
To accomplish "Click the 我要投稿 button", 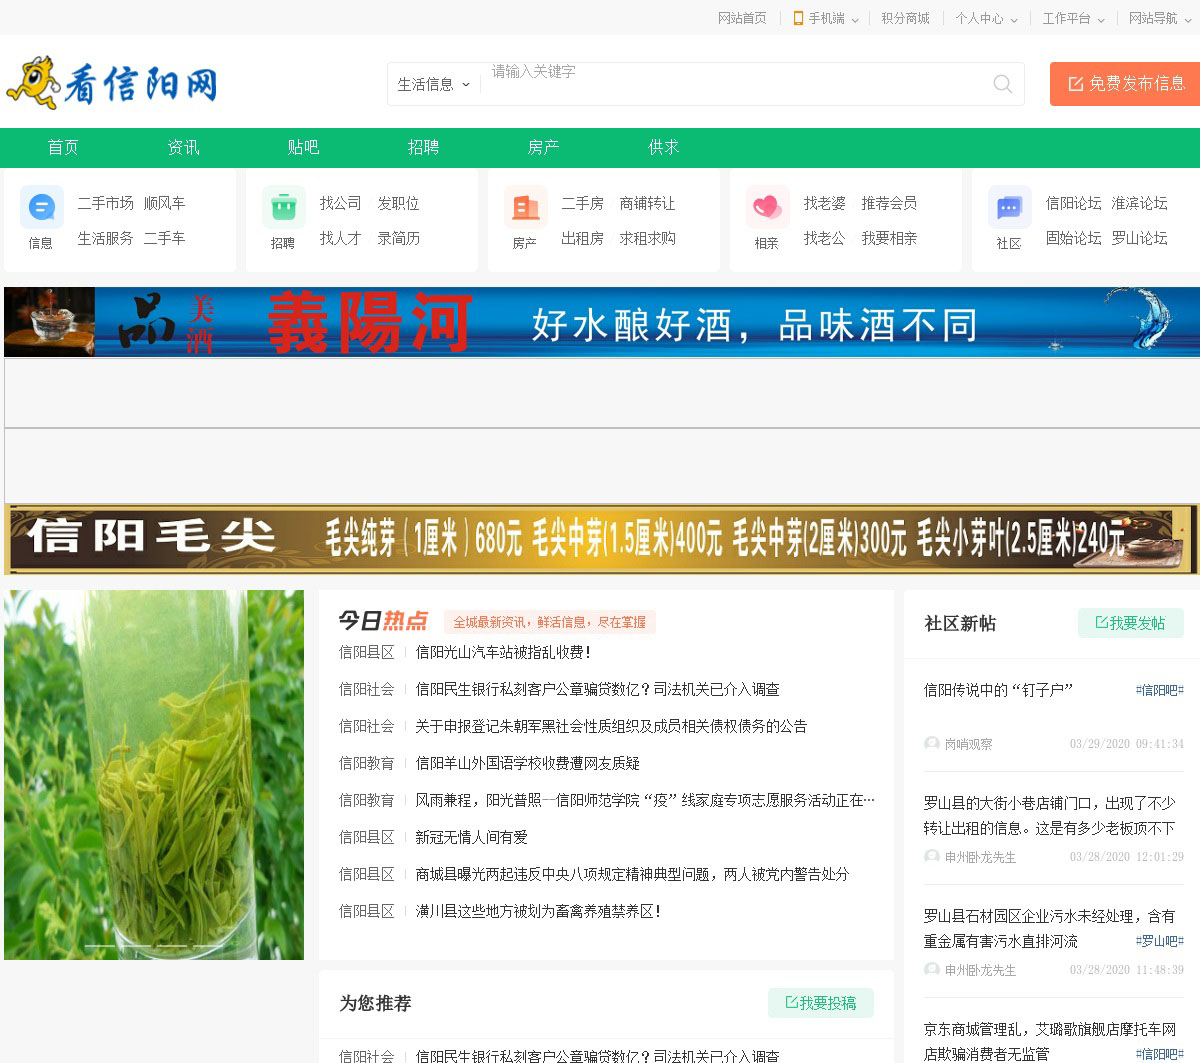I will coord(820,1003).
